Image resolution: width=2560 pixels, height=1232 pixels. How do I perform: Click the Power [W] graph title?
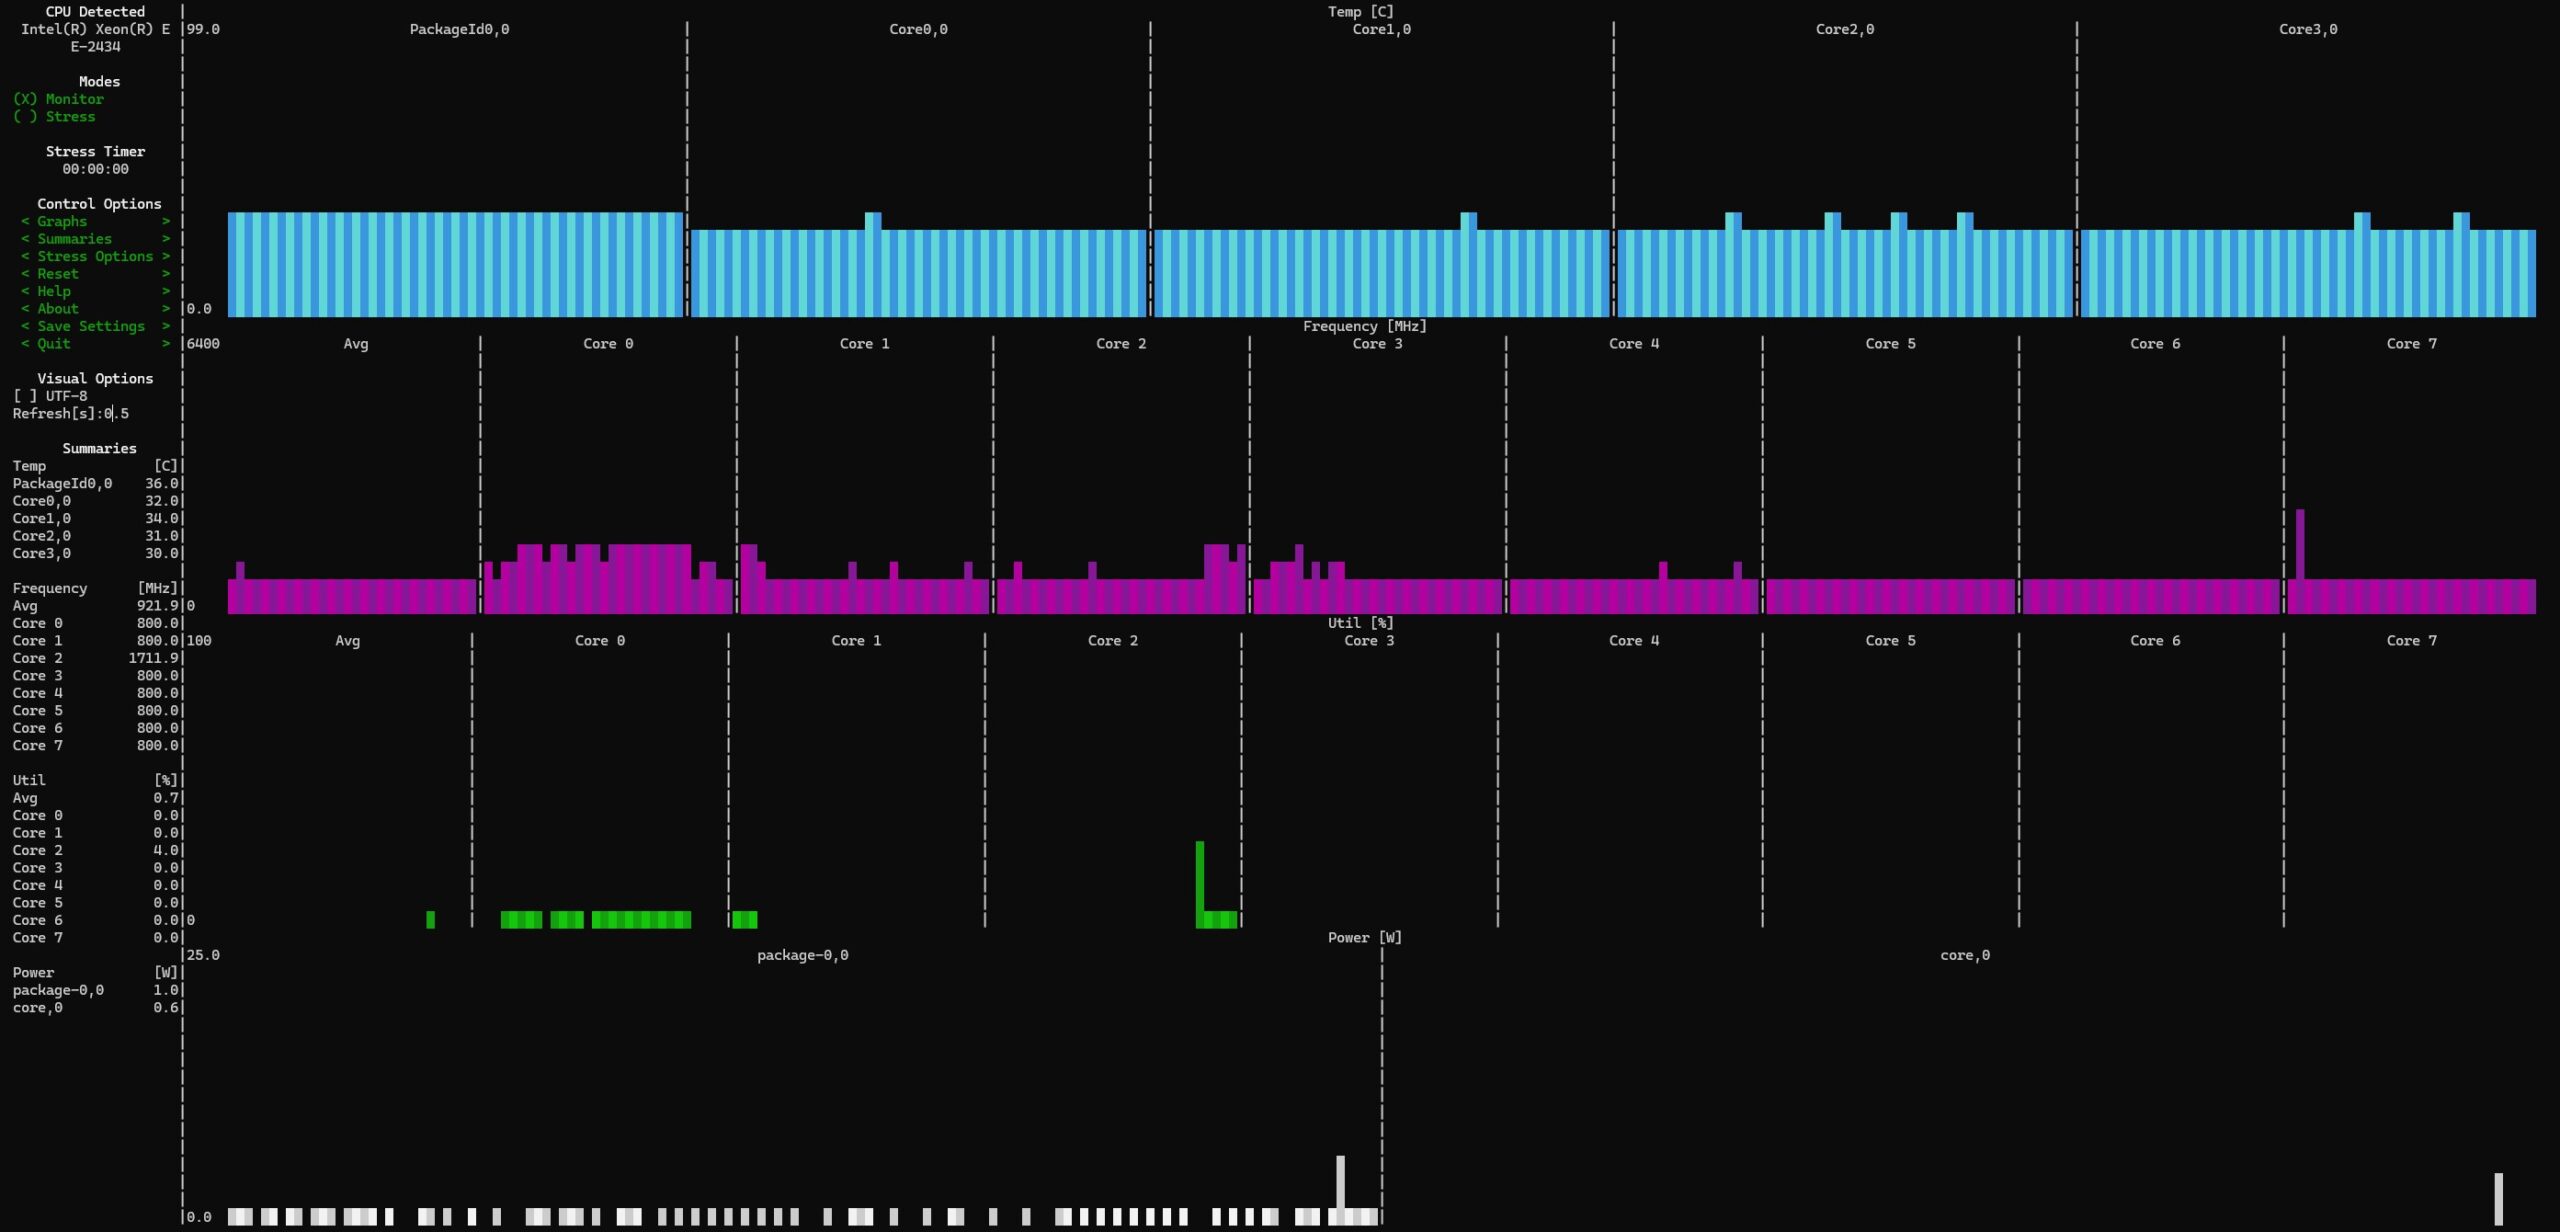click(x=1364, y=938)
